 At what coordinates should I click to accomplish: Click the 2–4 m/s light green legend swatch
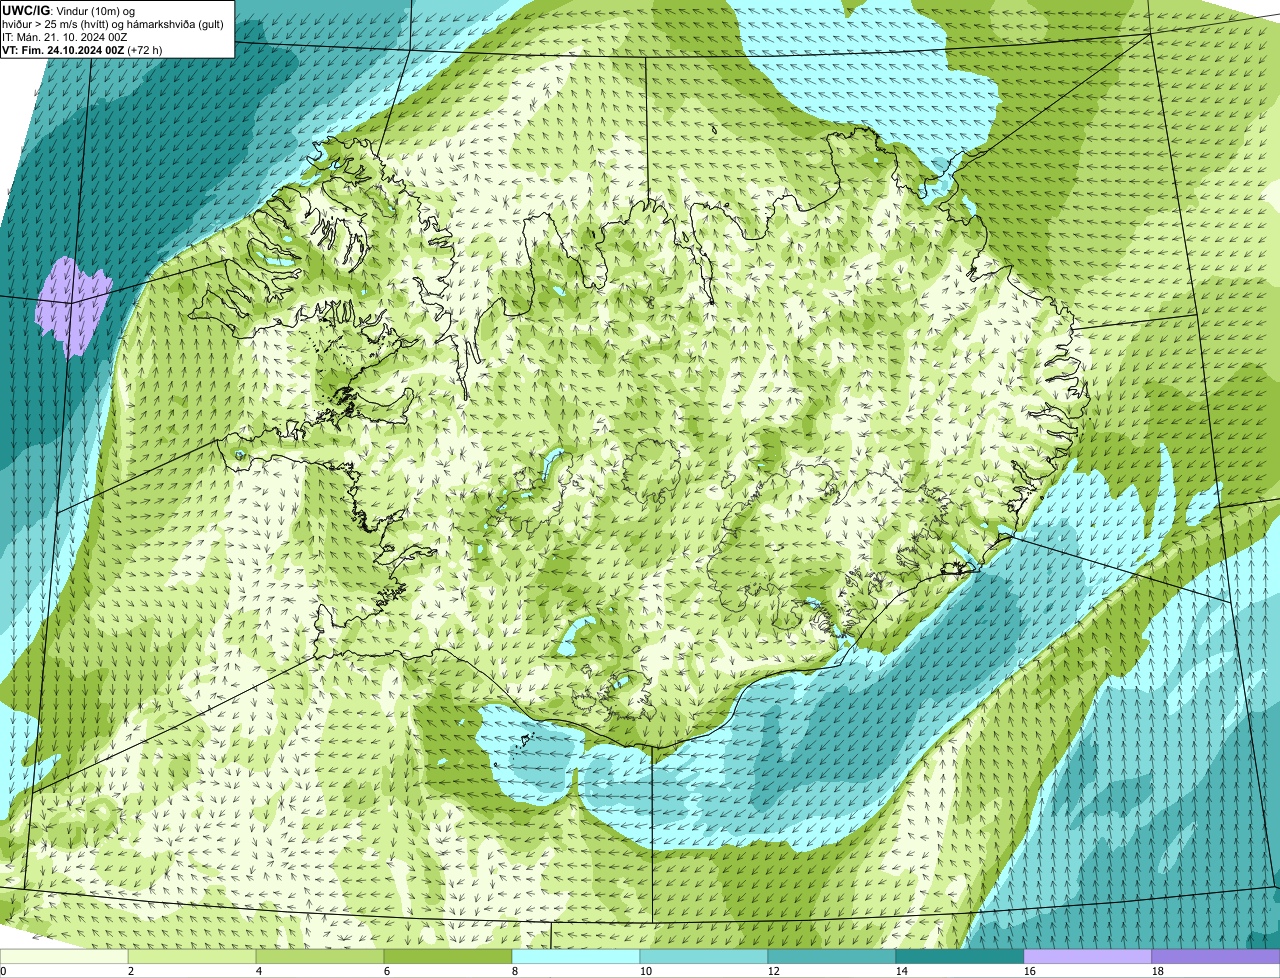click(x=192, y=956)
